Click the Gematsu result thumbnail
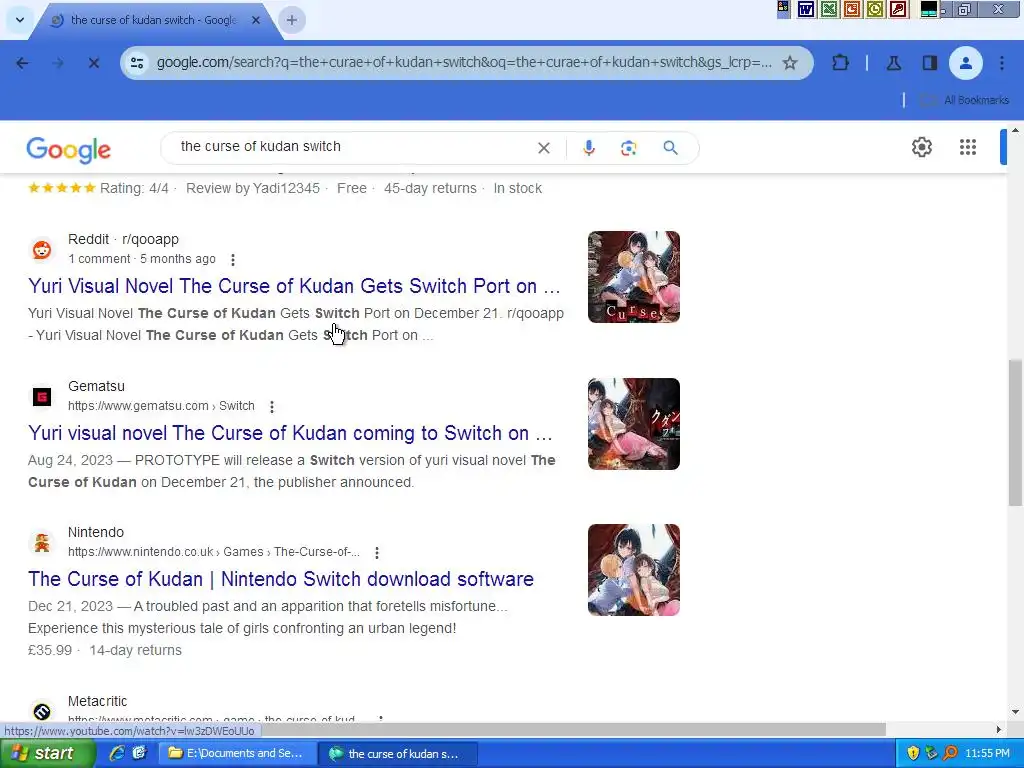Image resolution: width=1024 pixels, height=768 pixels. [633, 424]
